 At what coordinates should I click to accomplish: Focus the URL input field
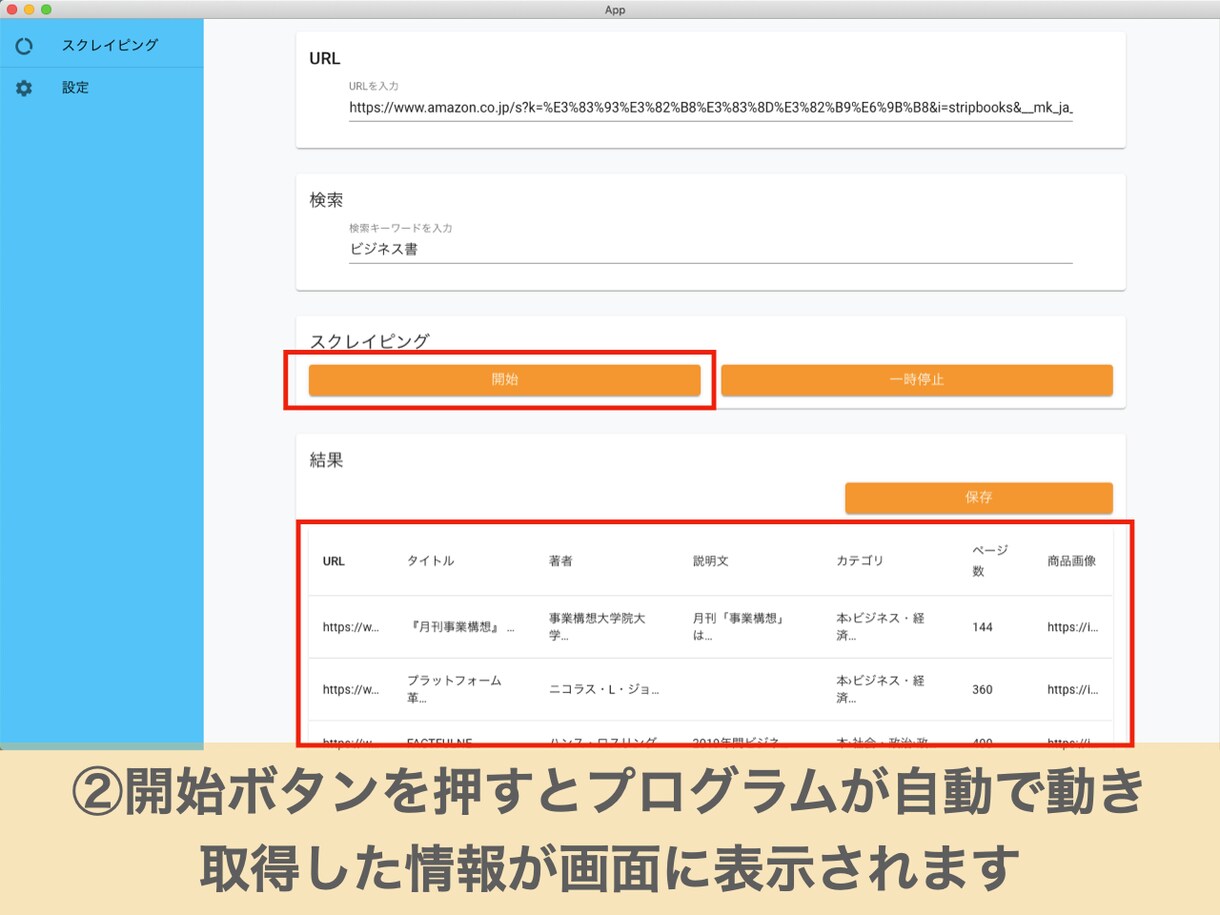[x=710, y=107]
